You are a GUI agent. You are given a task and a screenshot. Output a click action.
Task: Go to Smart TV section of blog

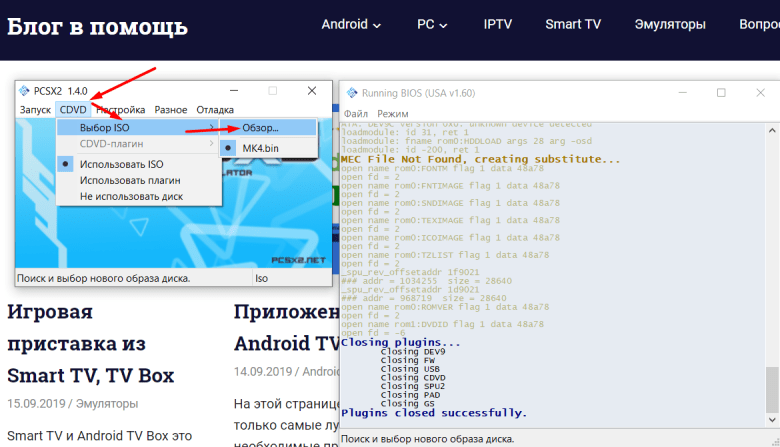pyautogui.click(x=573, y=24)
